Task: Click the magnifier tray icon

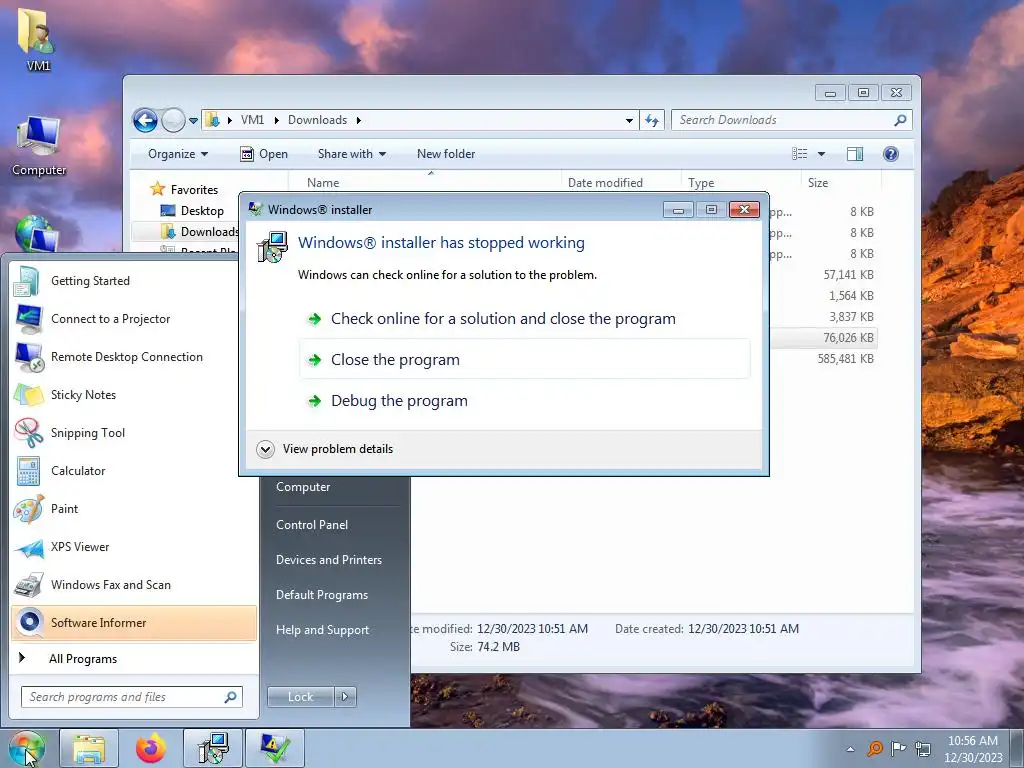Action: [875, 748]
